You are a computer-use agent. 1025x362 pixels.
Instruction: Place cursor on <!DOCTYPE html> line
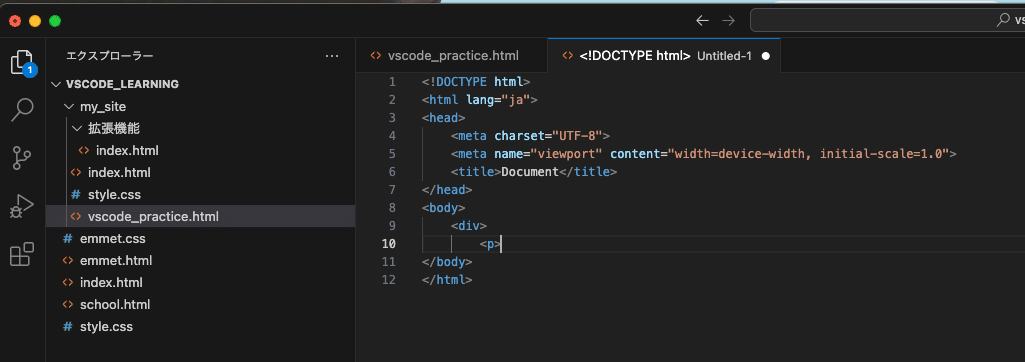pyautogui.click(x=476, y=82)
